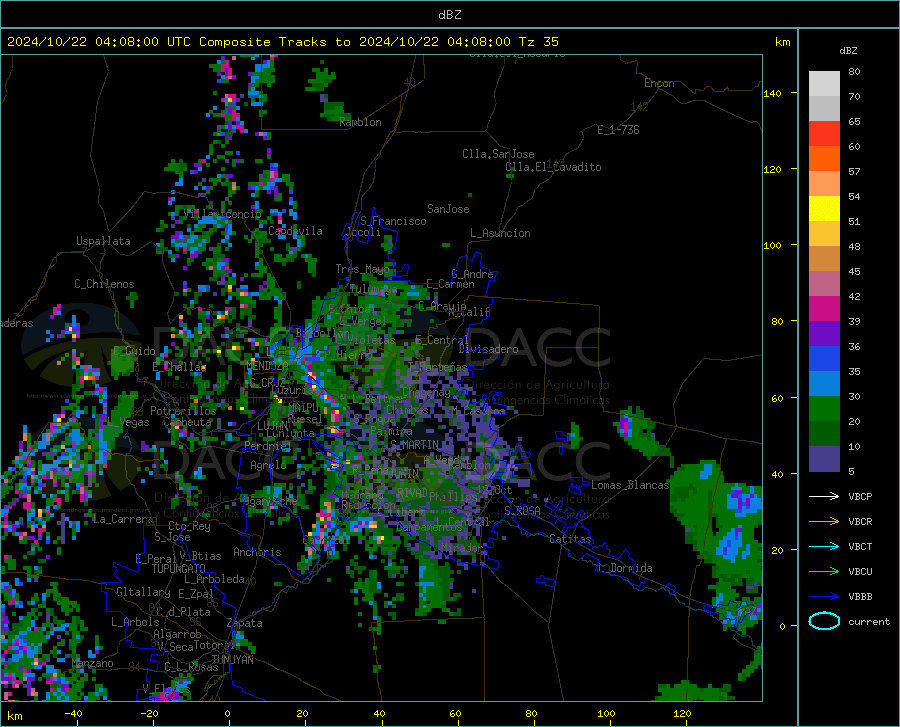The width and height of the screenshot is (900, 727).
Task: Click the L_Asuncion map label
Action: pyautogui.click(x=500, y=233)
